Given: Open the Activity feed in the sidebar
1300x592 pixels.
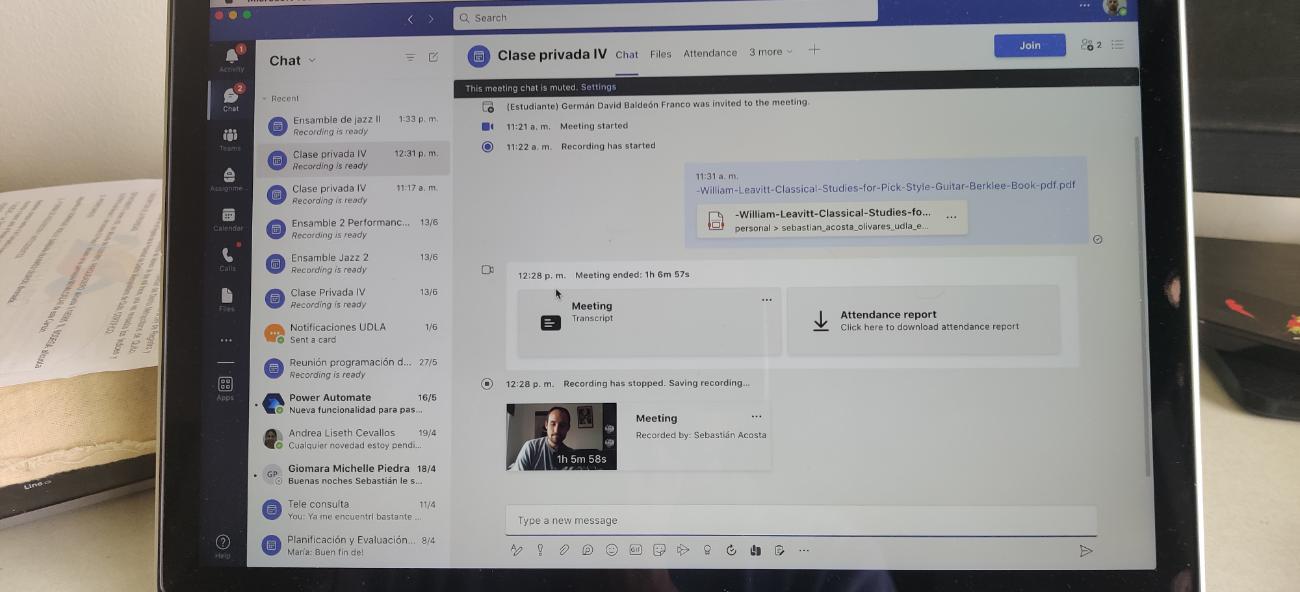Looking at the screenshot, I should 232,59.
